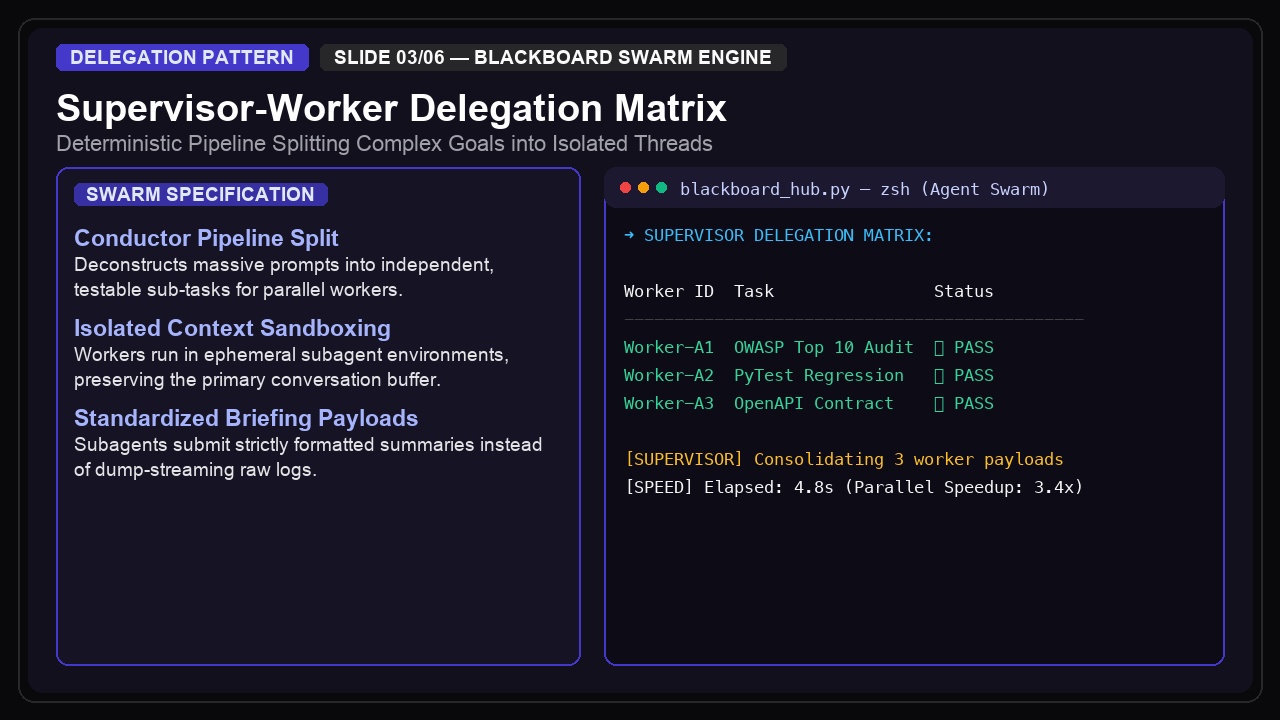Click the Status column header
1280x720 pixels.
tap(964, 292)
